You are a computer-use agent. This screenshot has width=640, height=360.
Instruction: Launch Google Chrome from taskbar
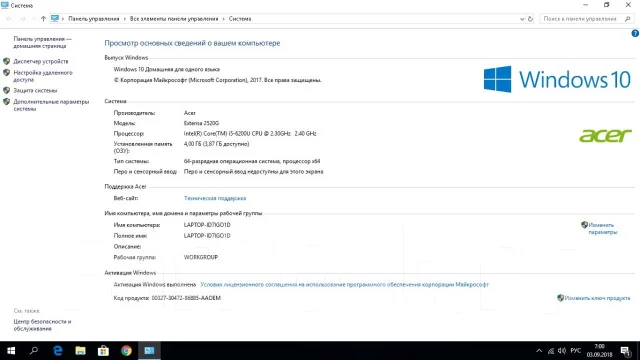pyautogui.click(x=126, y=351)
